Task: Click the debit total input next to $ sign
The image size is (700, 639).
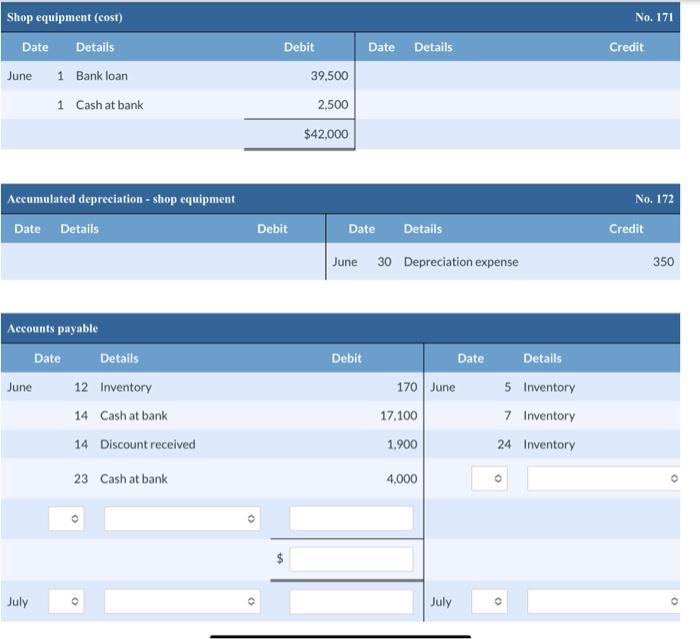Action: coord(351,559)
